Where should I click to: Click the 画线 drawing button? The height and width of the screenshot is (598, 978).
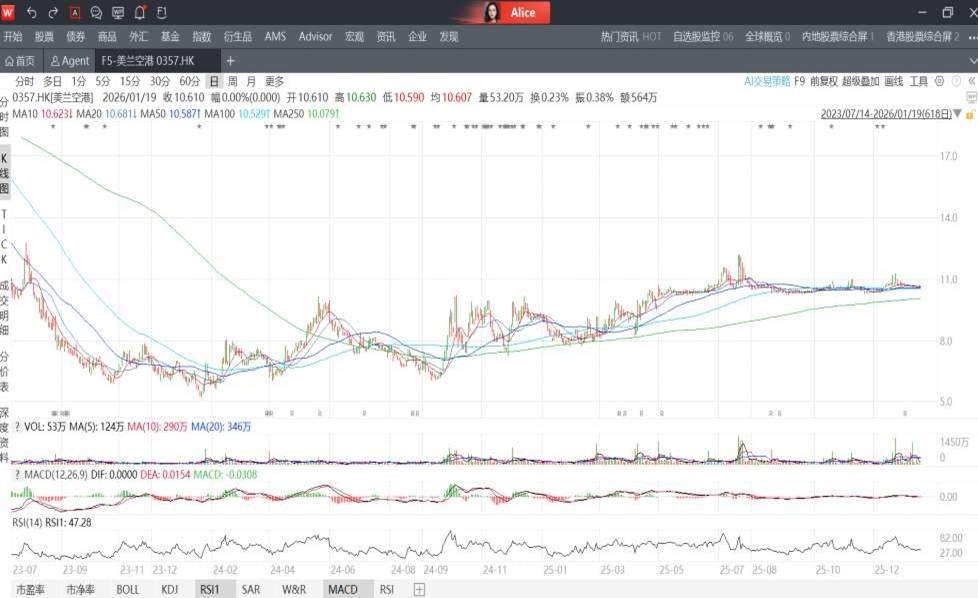pos(894,81)
